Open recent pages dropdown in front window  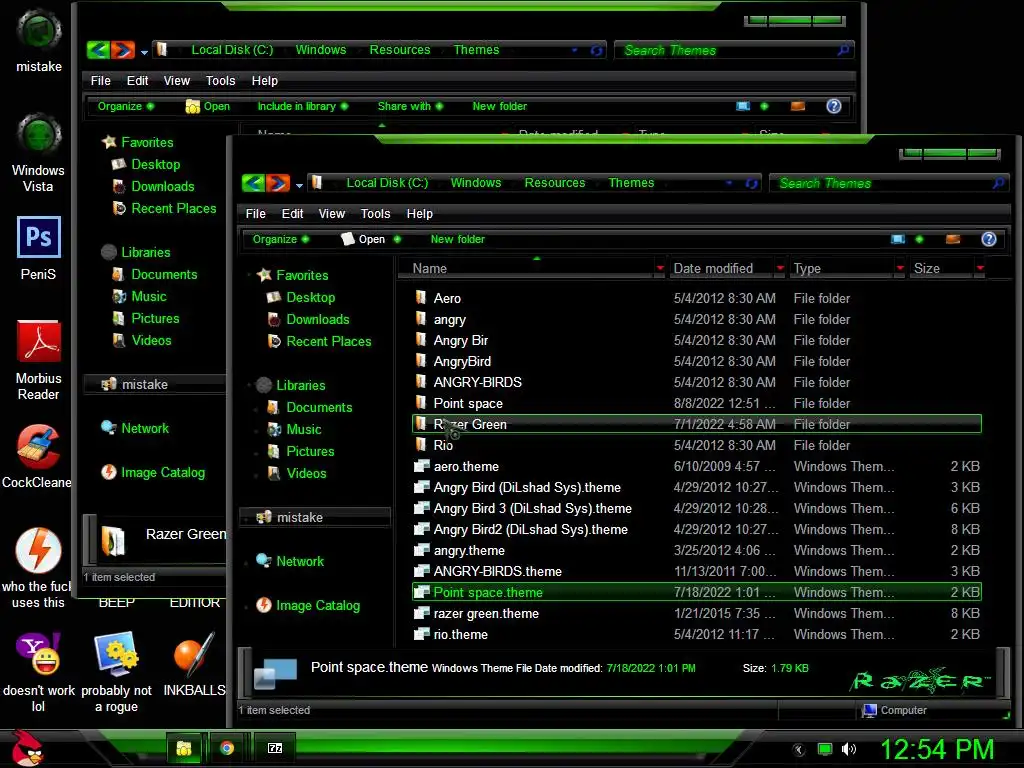pos(299,185)
